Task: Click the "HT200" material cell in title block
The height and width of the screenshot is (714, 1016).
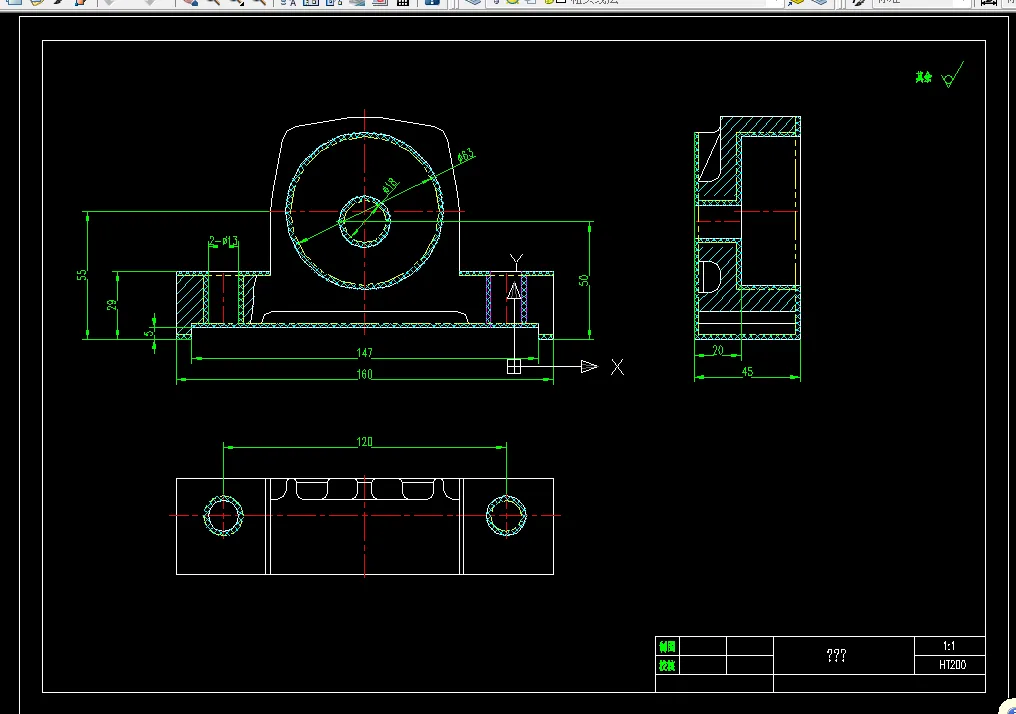Action: (x=949, y=665)
